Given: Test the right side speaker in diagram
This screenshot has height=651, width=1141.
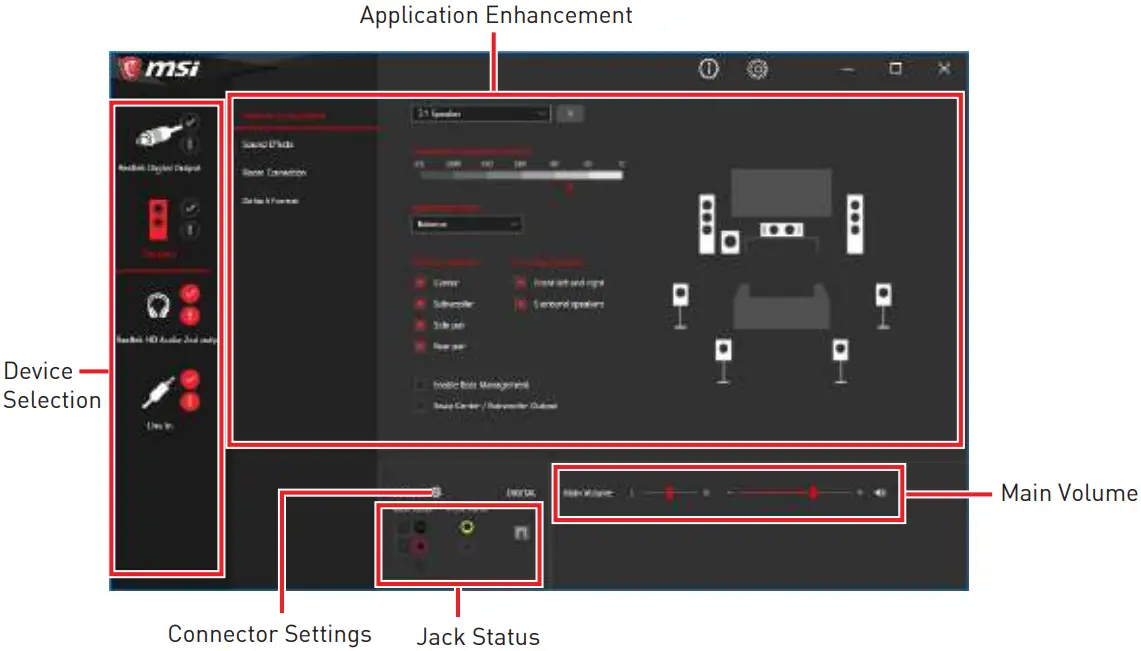Looking at the screenshot, I should (883, 305).
